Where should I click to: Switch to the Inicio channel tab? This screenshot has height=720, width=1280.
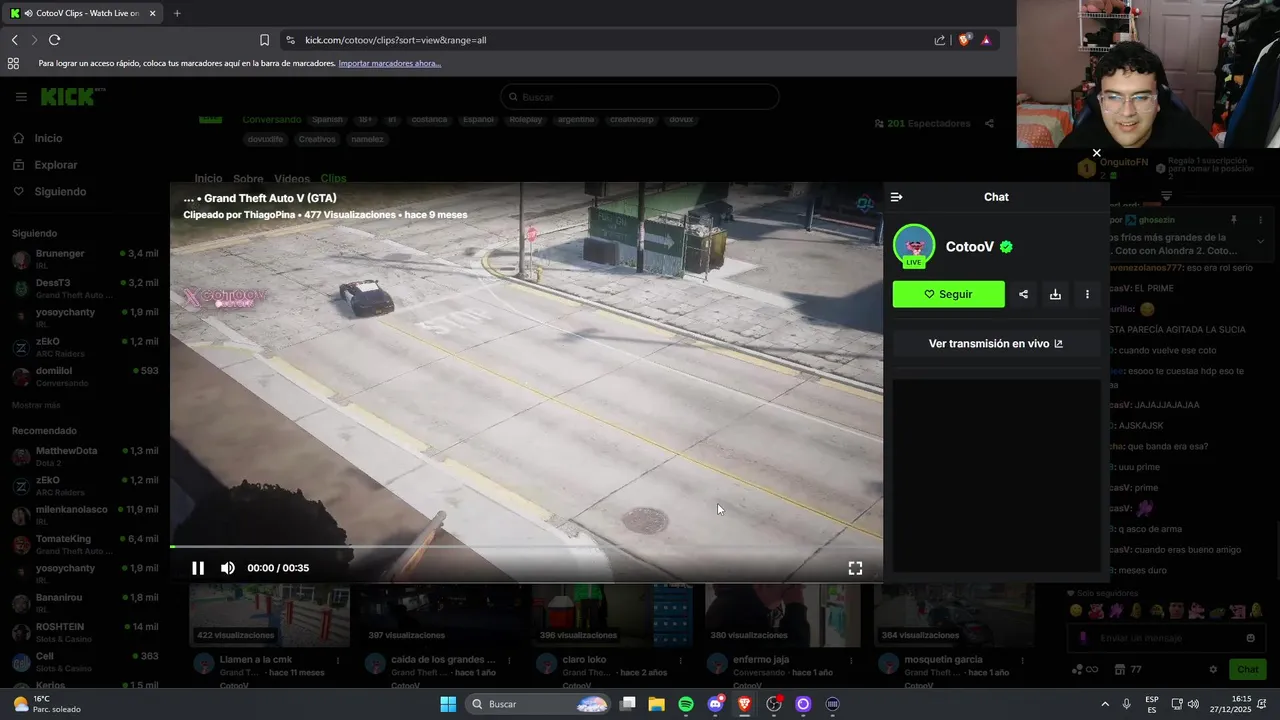tap(208, 179)
